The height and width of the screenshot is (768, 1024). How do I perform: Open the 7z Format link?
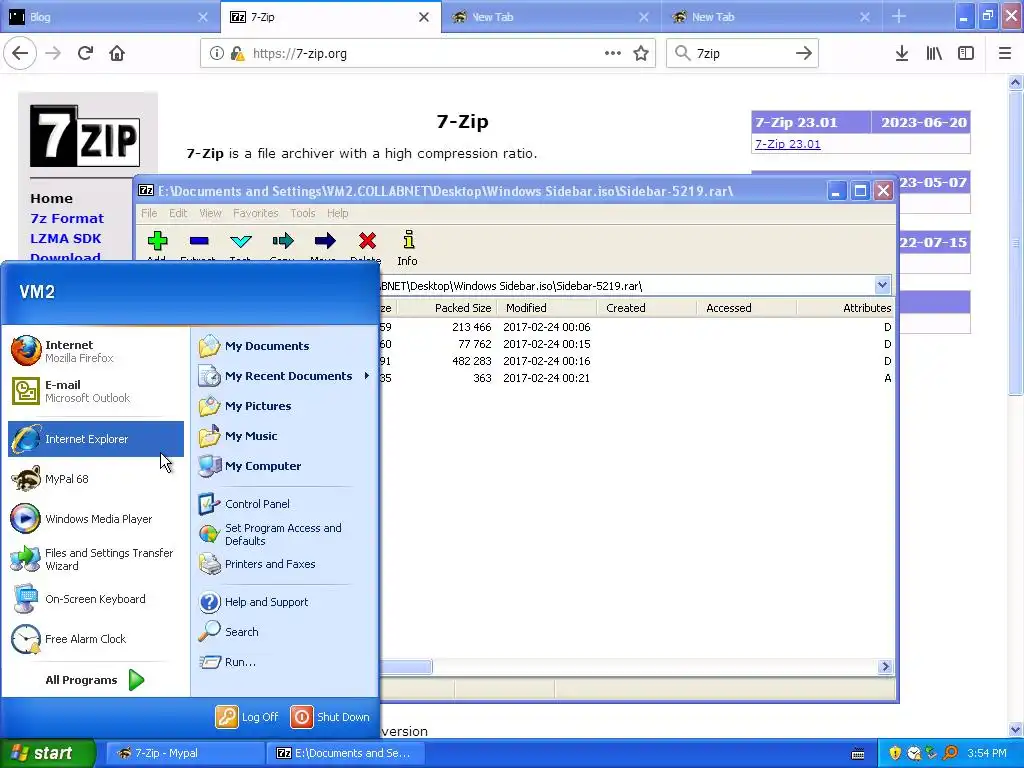click(67, 219)
